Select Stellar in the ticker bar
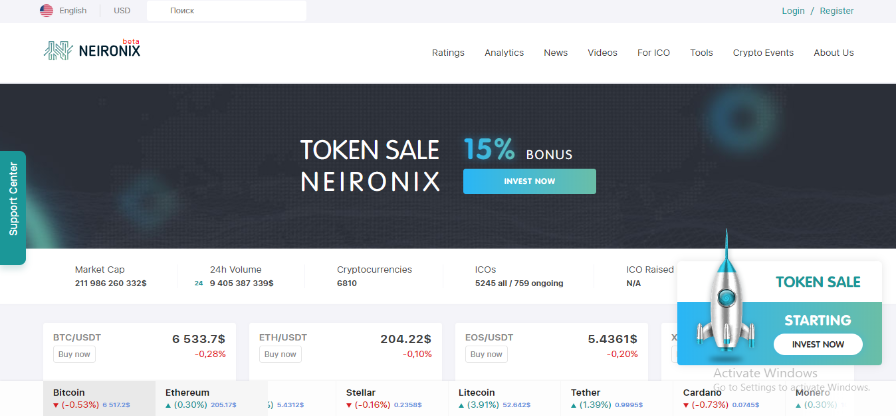Image resolution: width=896 pixels, height=416 pixels. tap(390, 398)
